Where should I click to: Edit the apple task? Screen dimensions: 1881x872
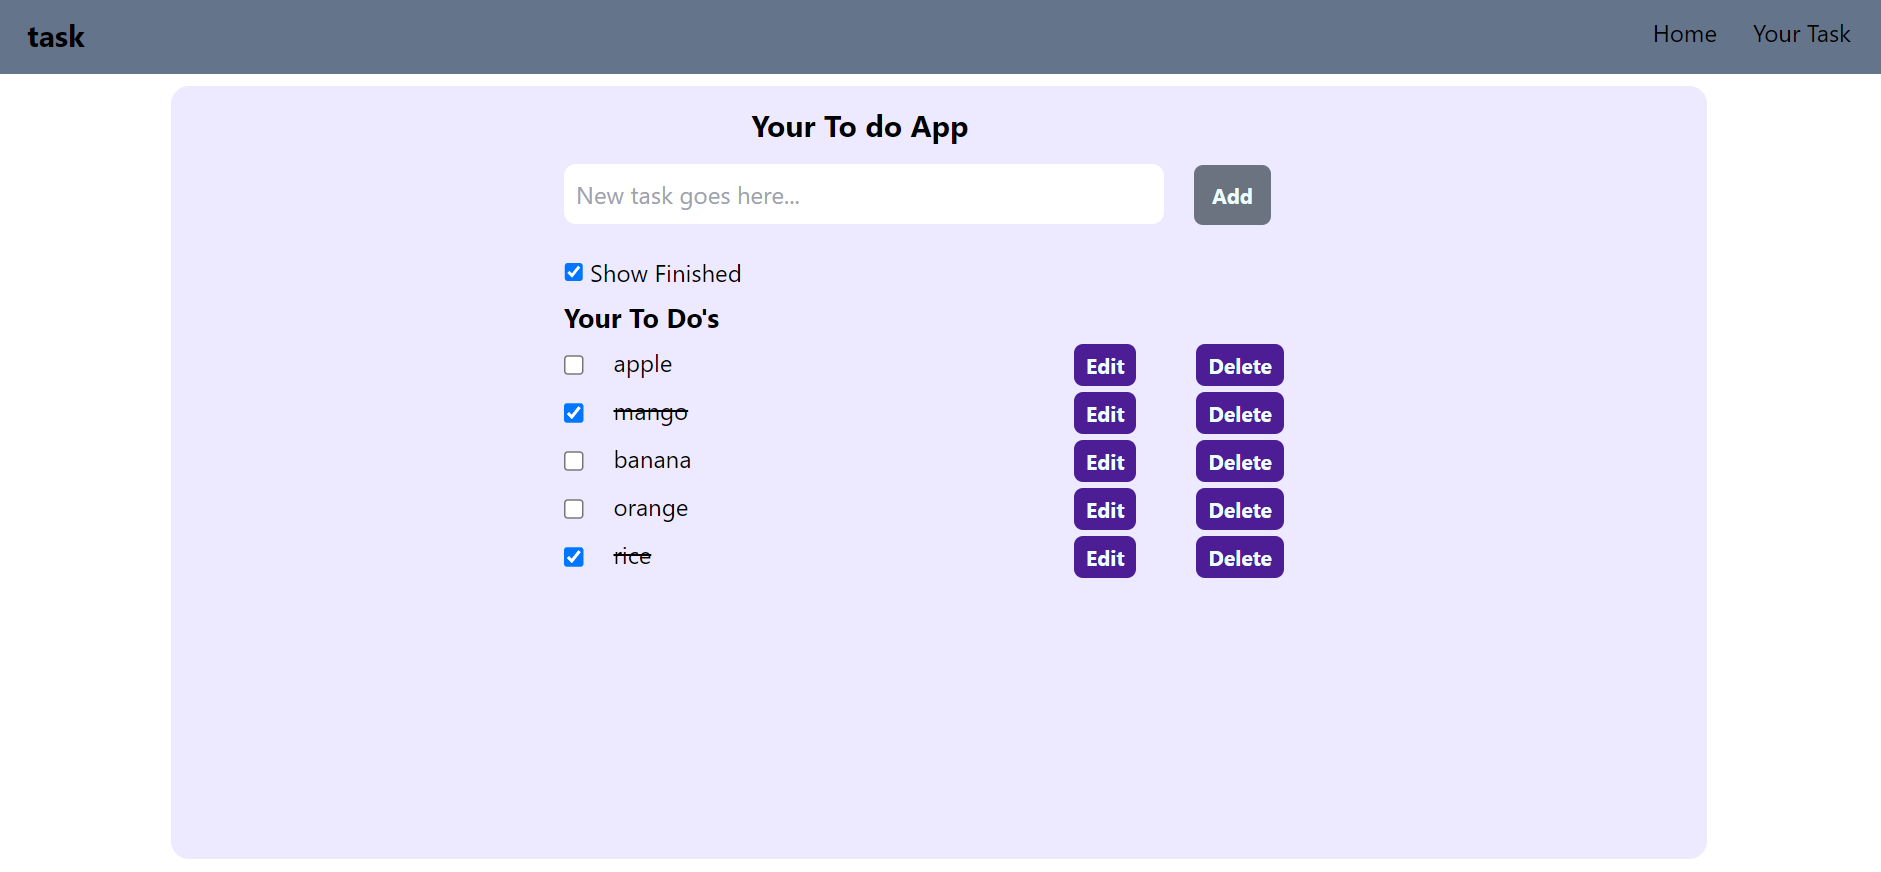[x=1104, y=366]
